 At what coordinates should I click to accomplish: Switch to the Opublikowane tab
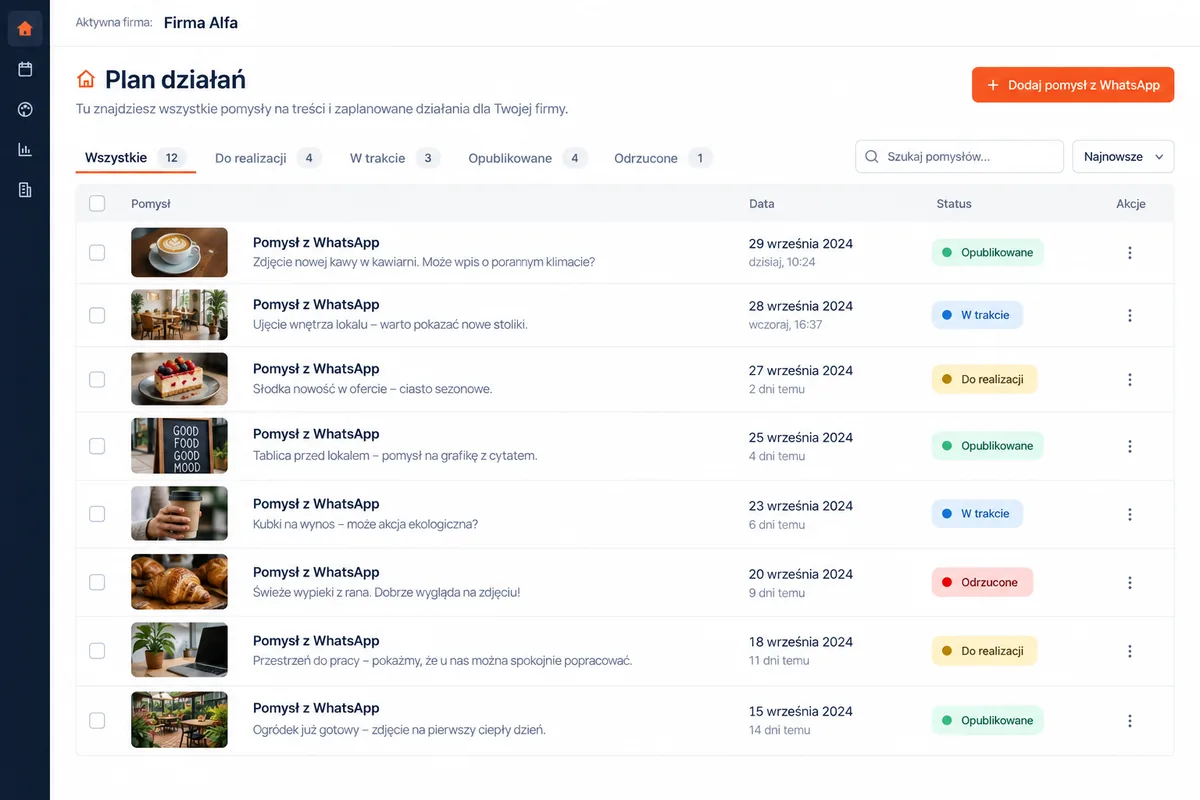[x=527, y=158]
